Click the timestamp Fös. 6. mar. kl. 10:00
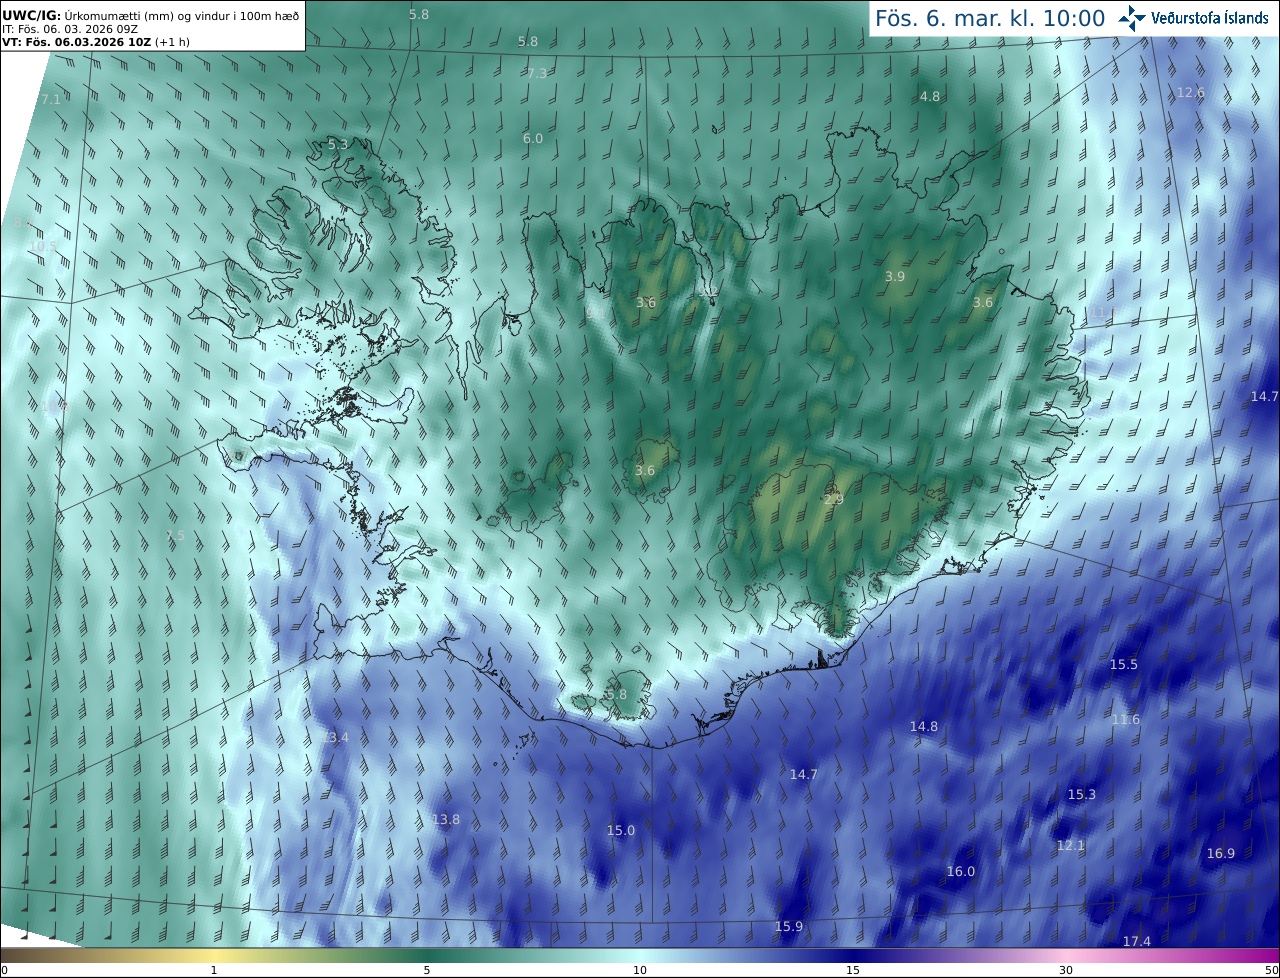Viewport: 1280px width, 978px height. pyautogui.click(x=990, y=18)
